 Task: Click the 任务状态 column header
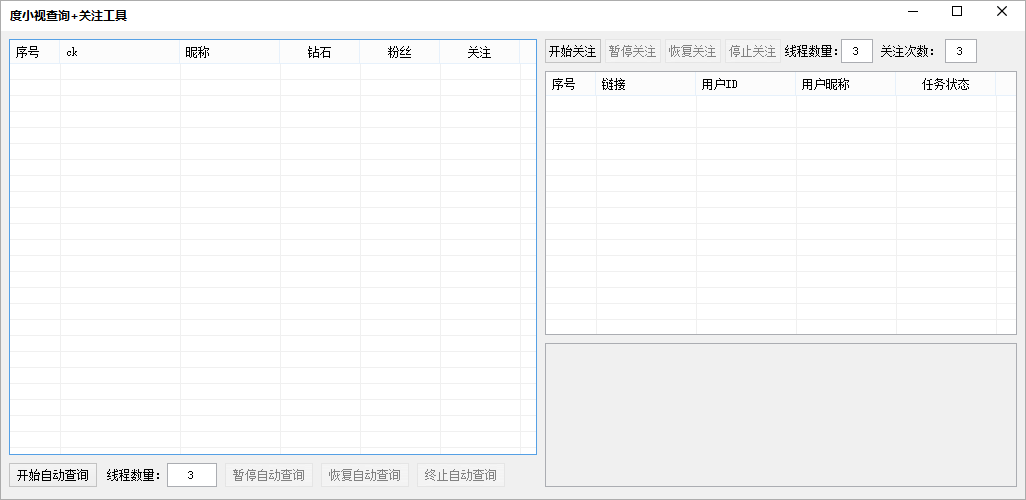[x=946, y=85]
